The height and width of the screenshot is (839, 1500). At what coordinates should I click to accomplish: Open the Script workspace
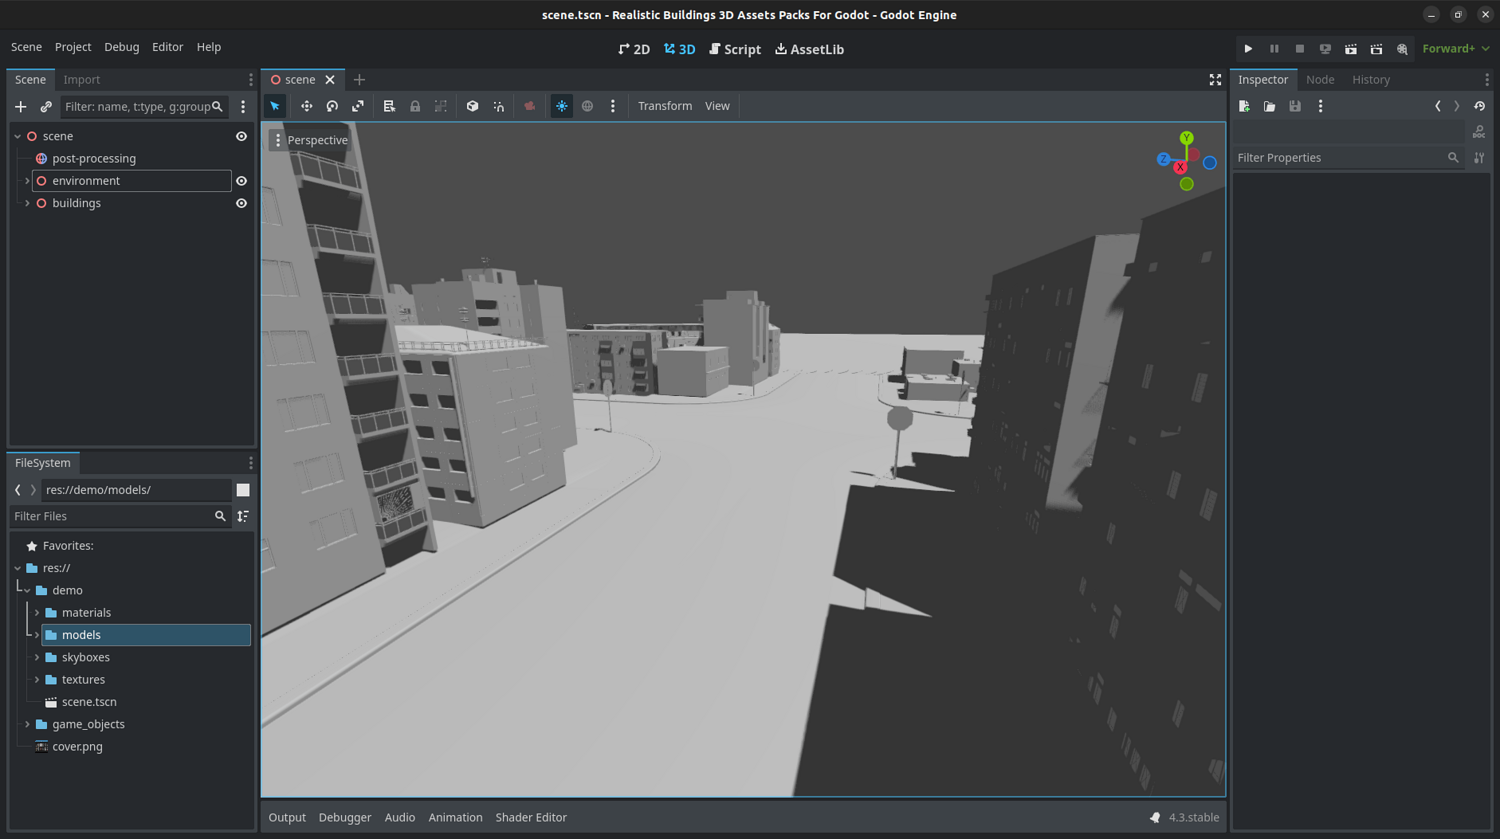(x=735, y=49)
